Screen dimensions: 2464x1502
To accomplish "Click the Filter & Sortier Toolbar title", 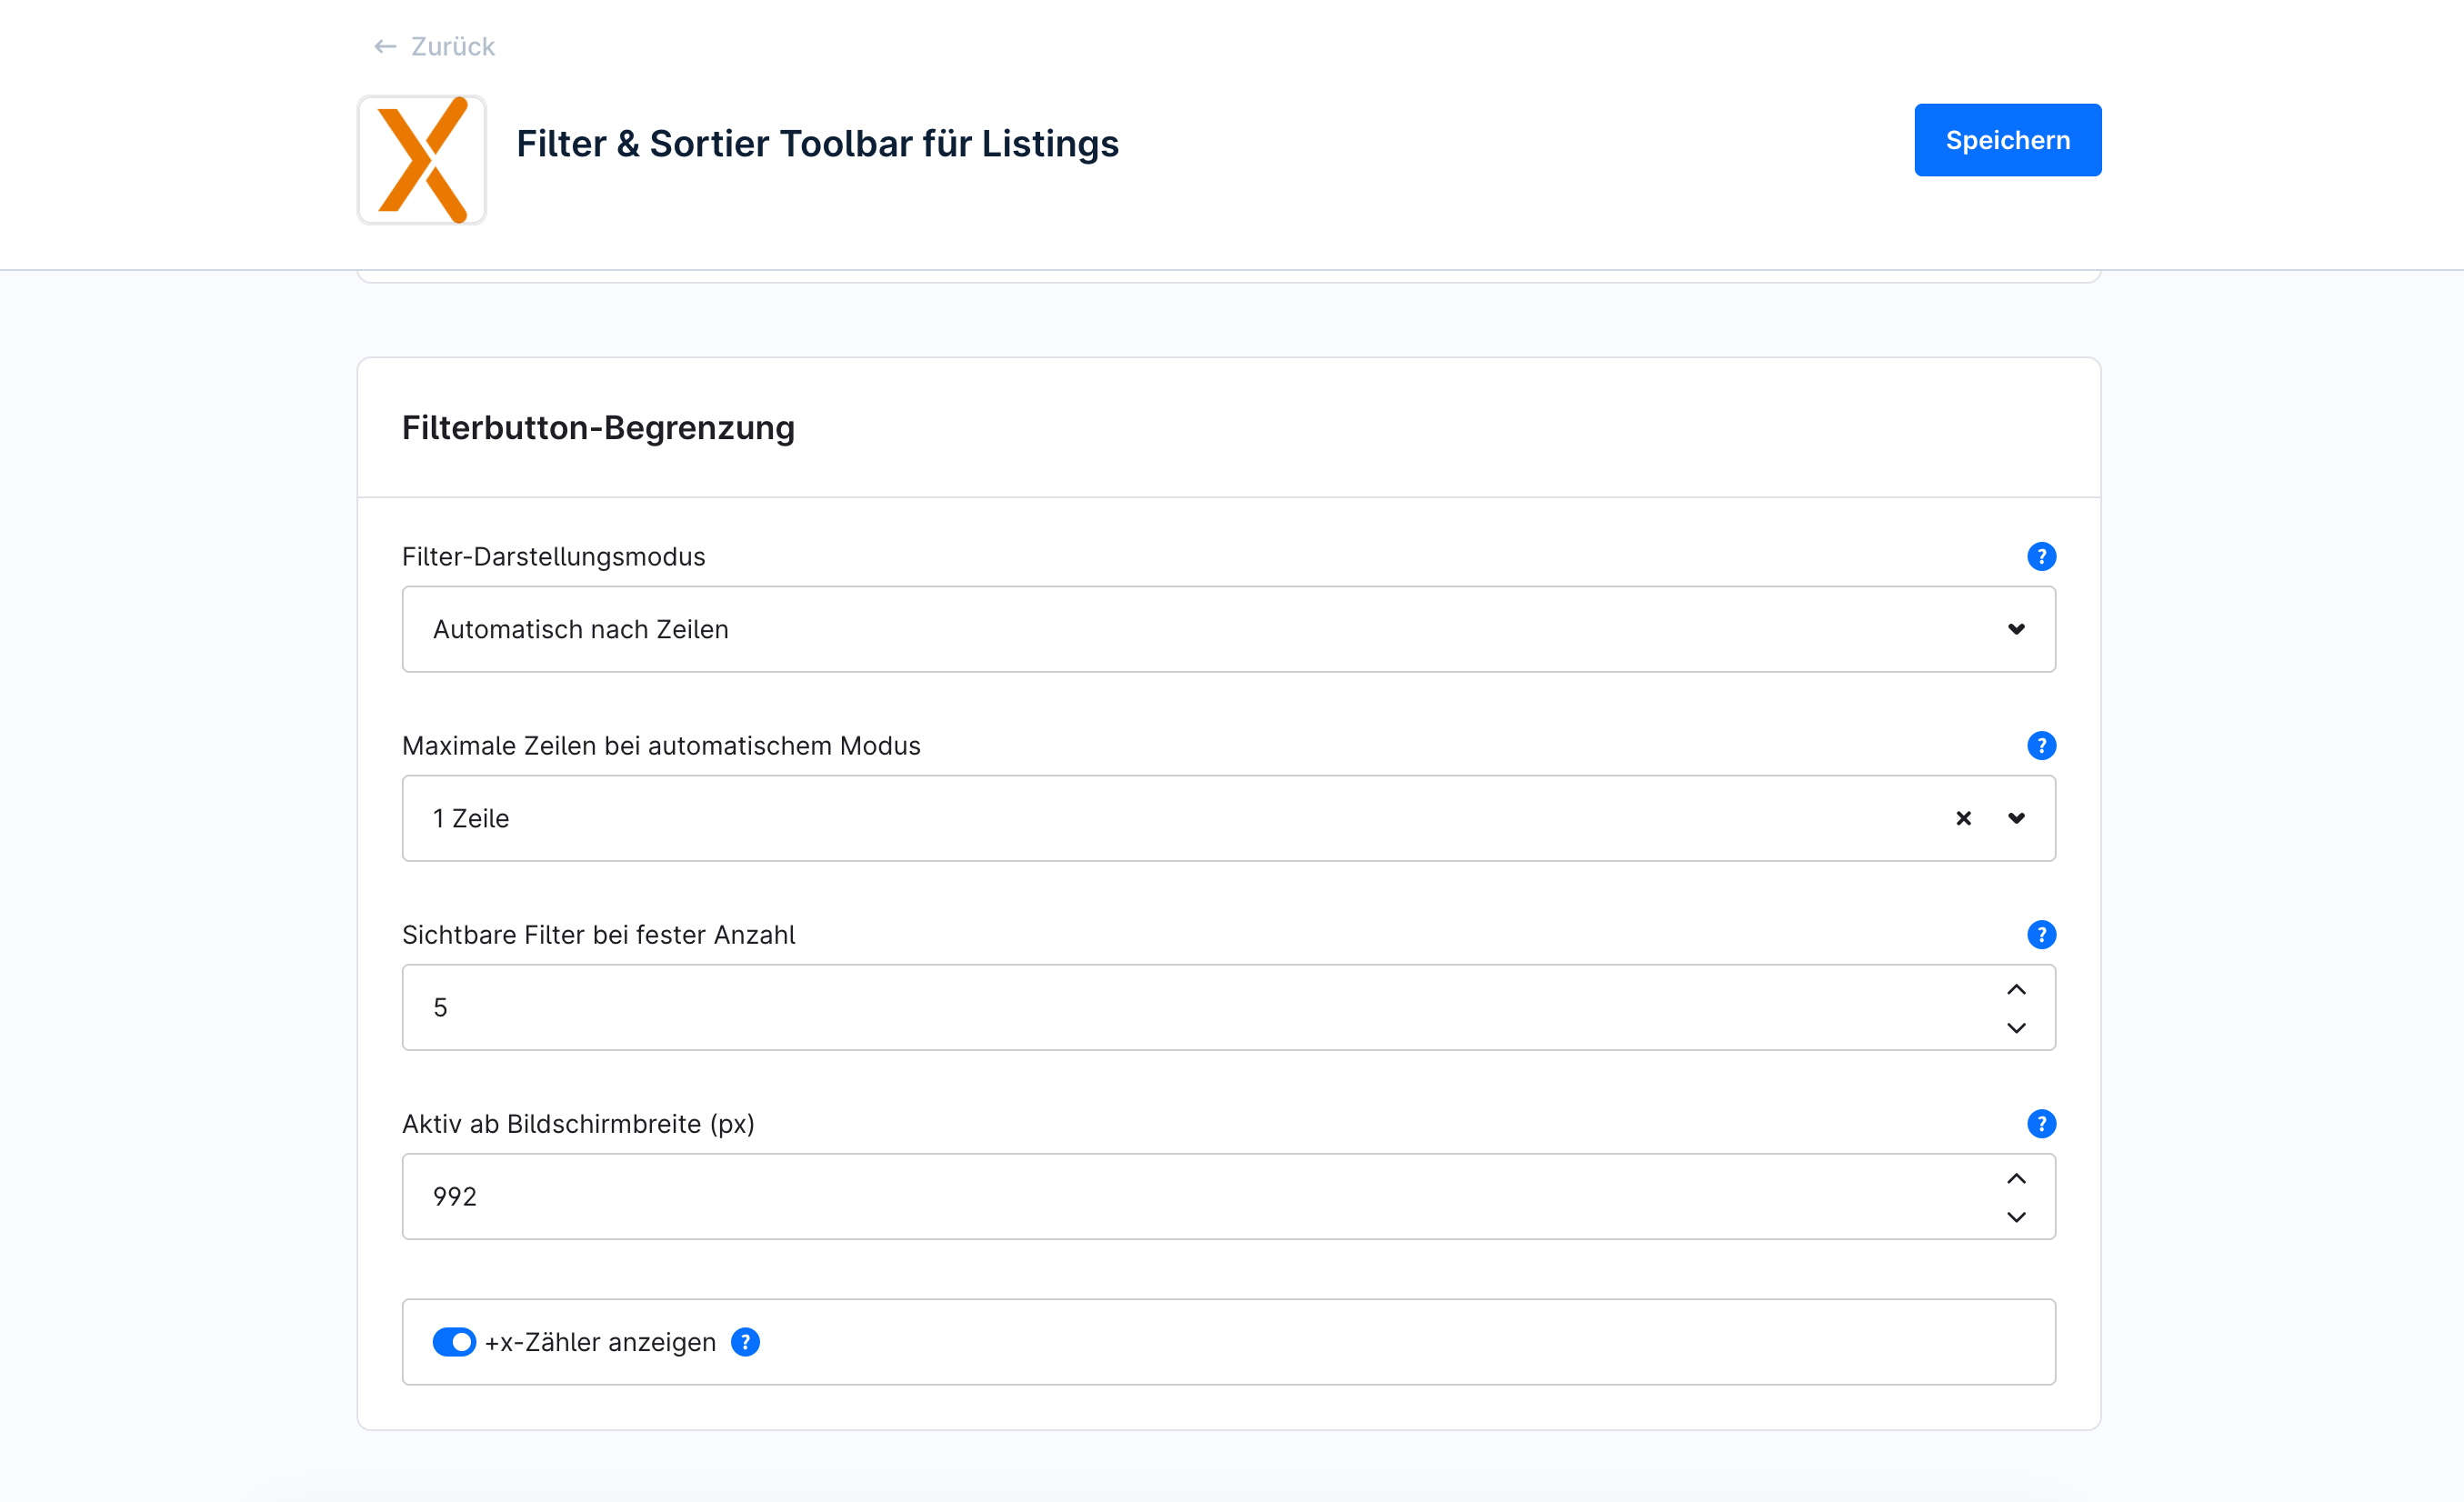I will click(817, 143).
